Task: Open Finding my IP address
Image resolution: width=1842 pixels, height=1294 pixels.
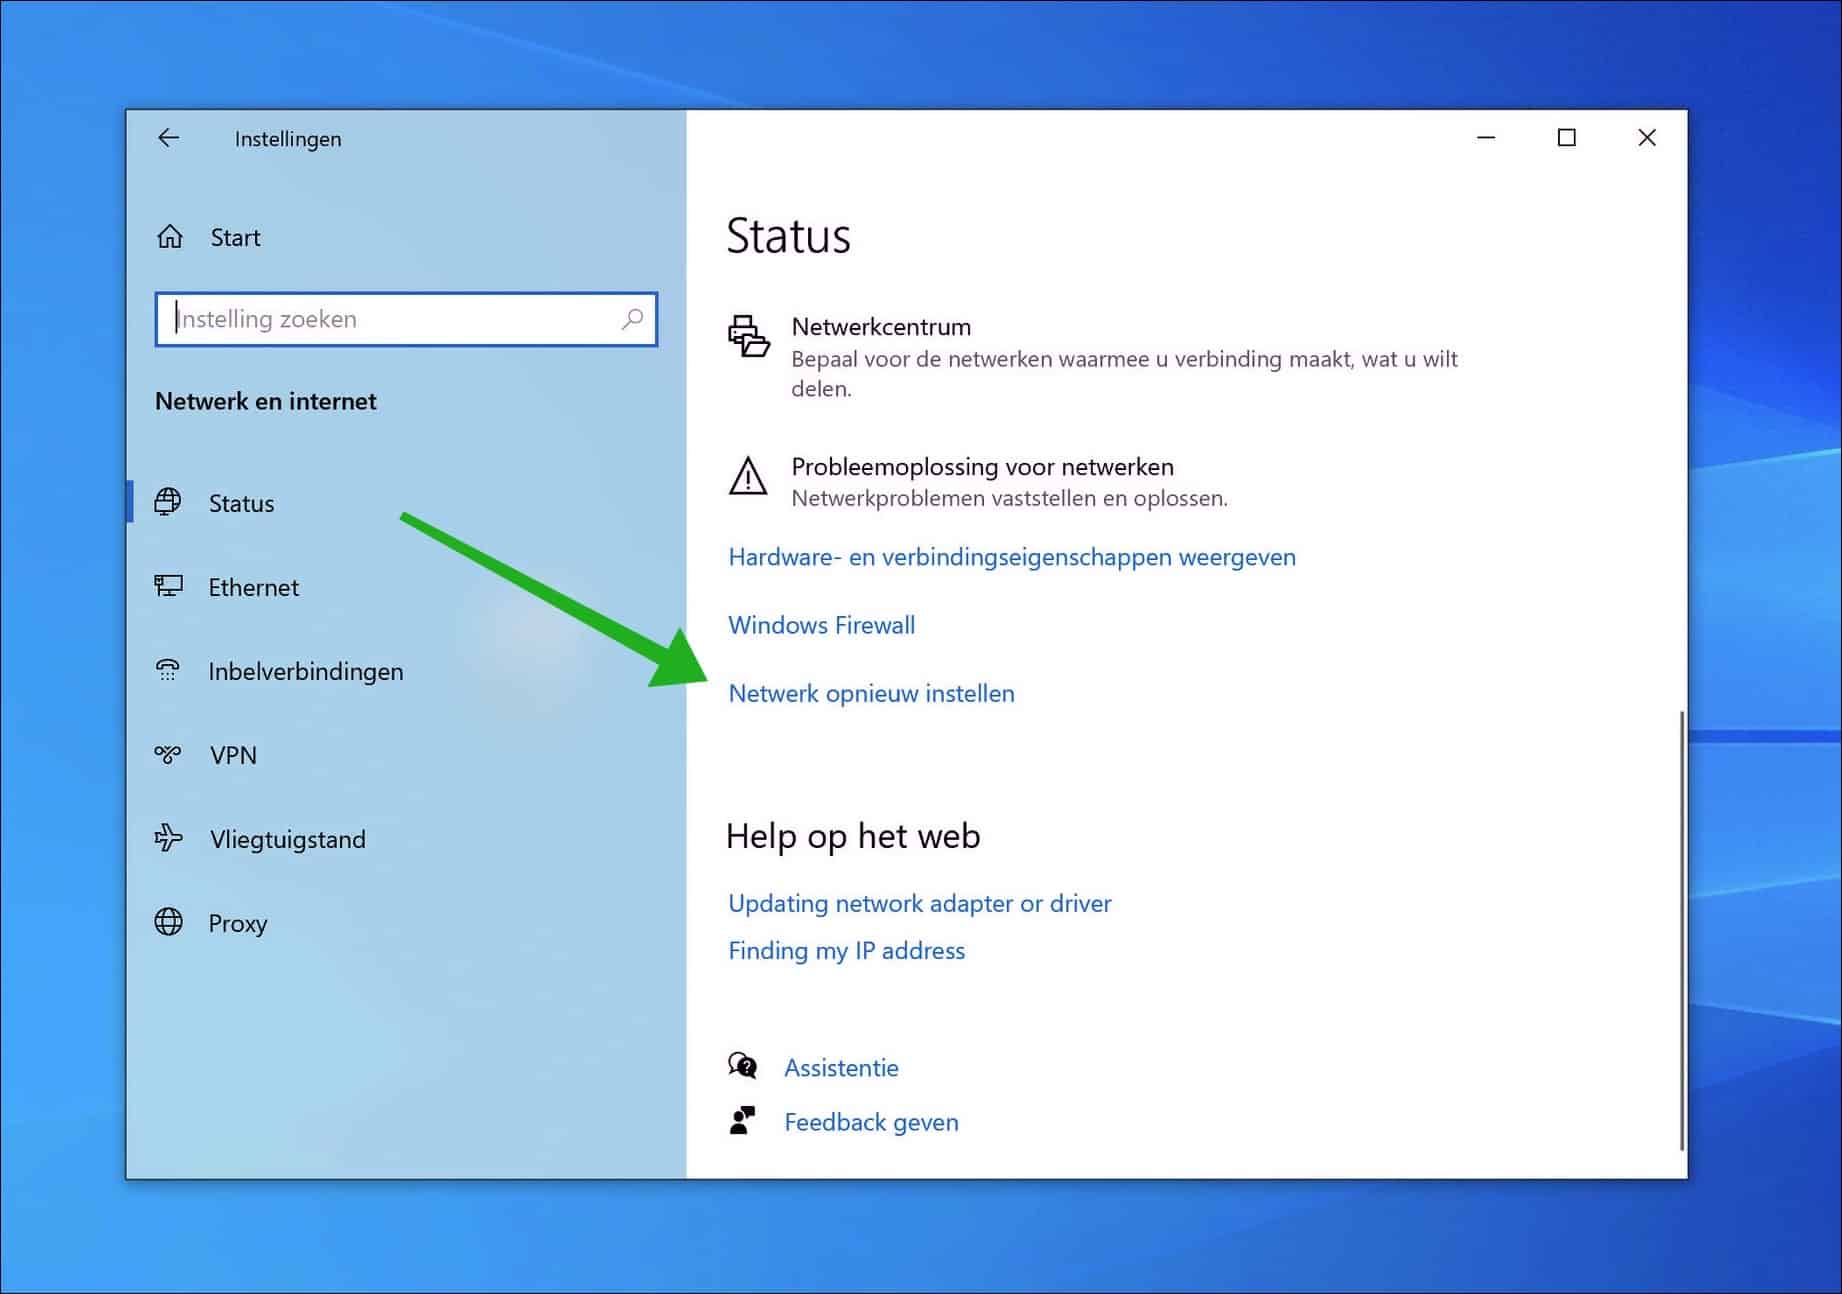Action: pos(846,950)
